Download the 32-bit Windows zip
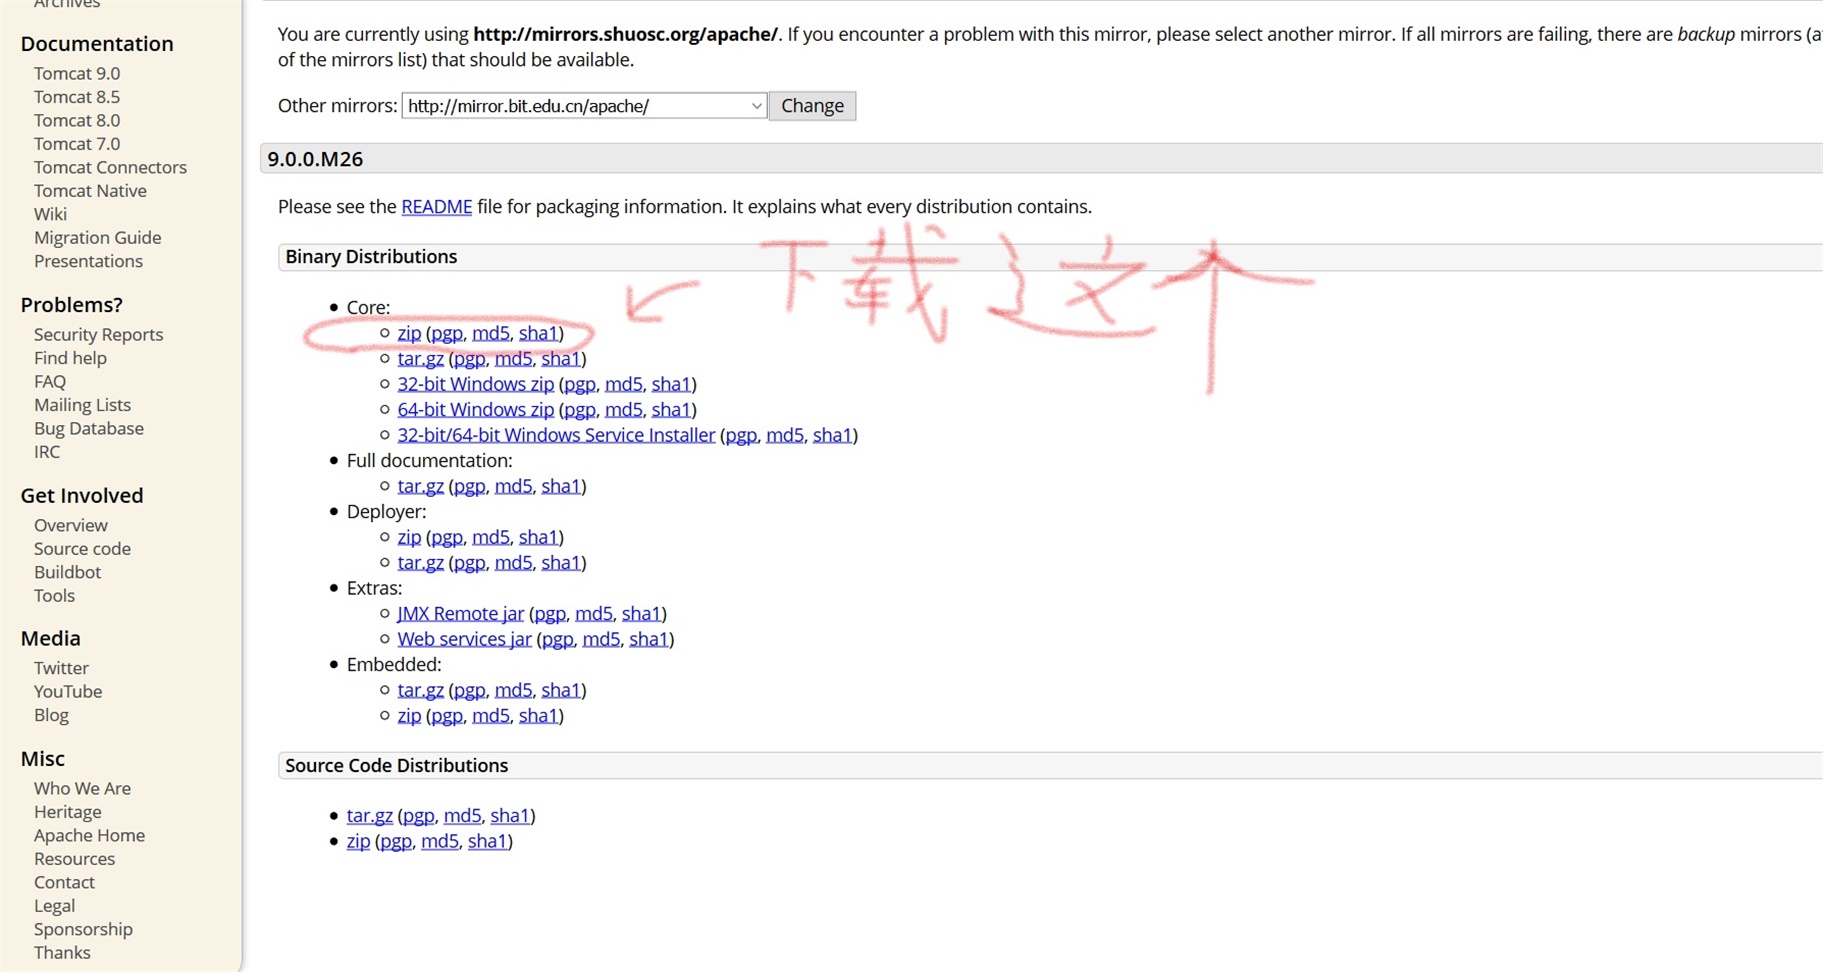The image size is (1823, 972). tap(475, 384)
